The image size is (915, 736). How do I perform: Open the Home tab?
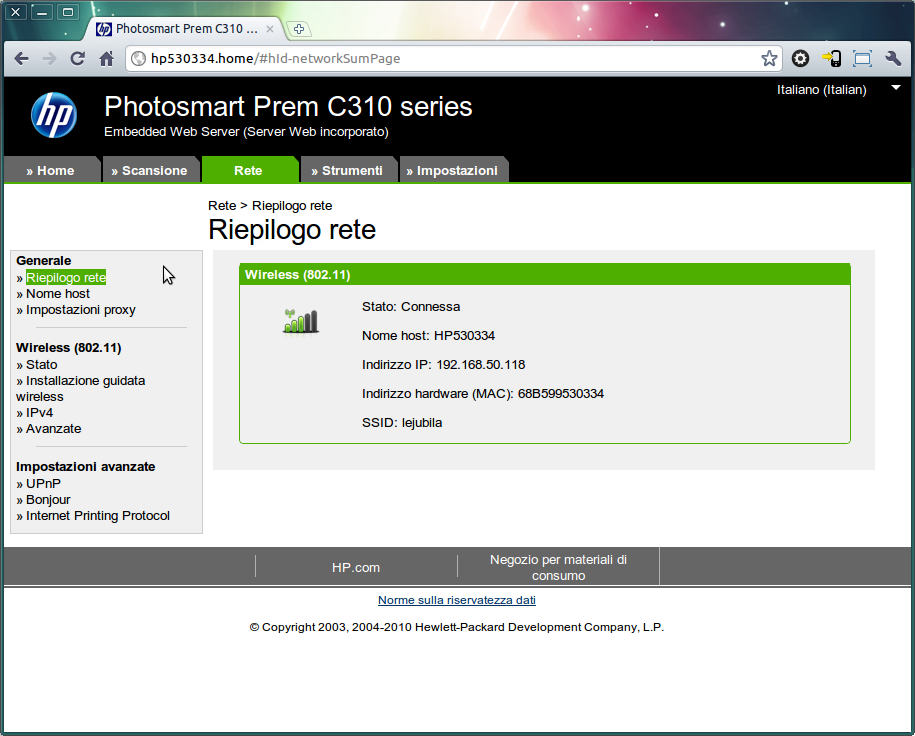(51, 170)
